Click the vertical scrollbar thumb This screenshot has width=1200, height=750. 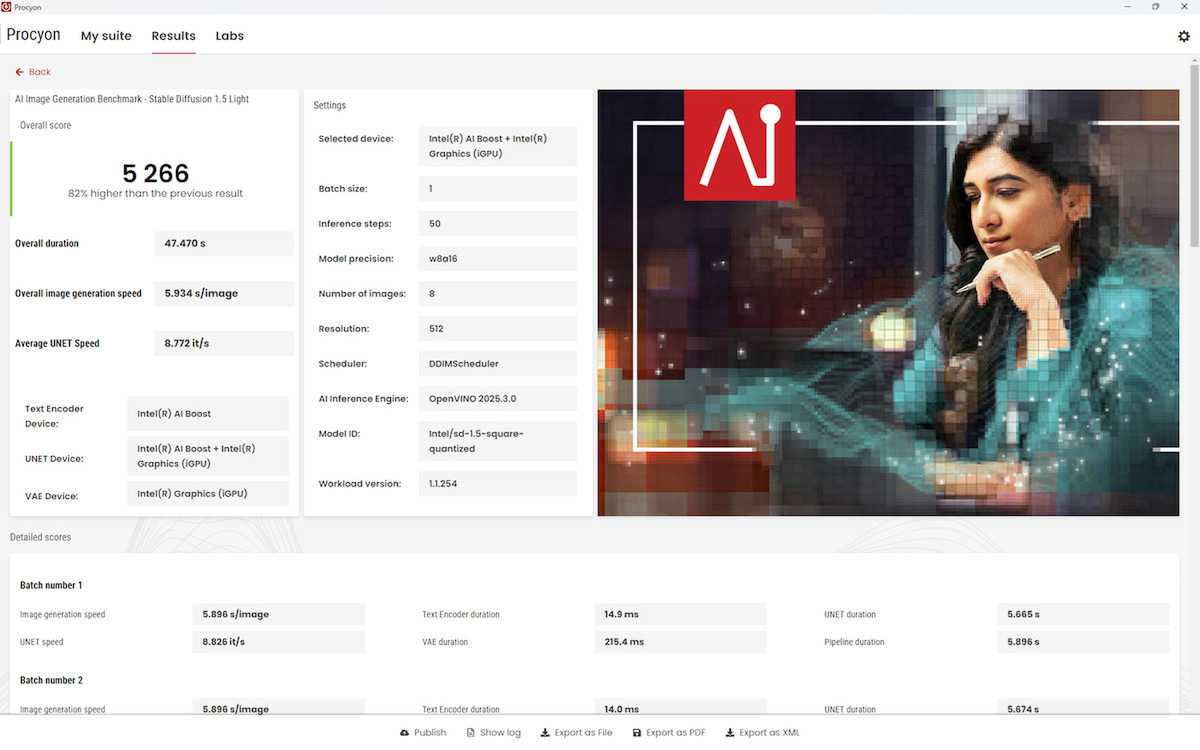(1194, 155)
